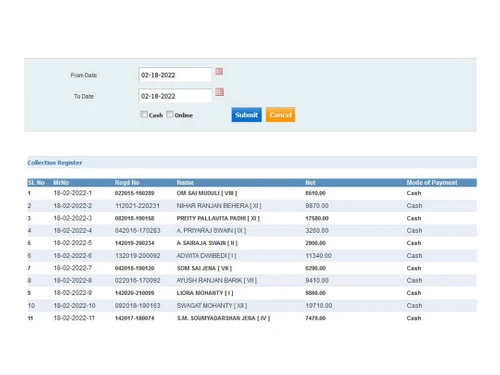The height and width of the screenshot is (375, 500).
Task: Click the orange Cancel button
Action: pyautogui.click(x=280, y=115)
